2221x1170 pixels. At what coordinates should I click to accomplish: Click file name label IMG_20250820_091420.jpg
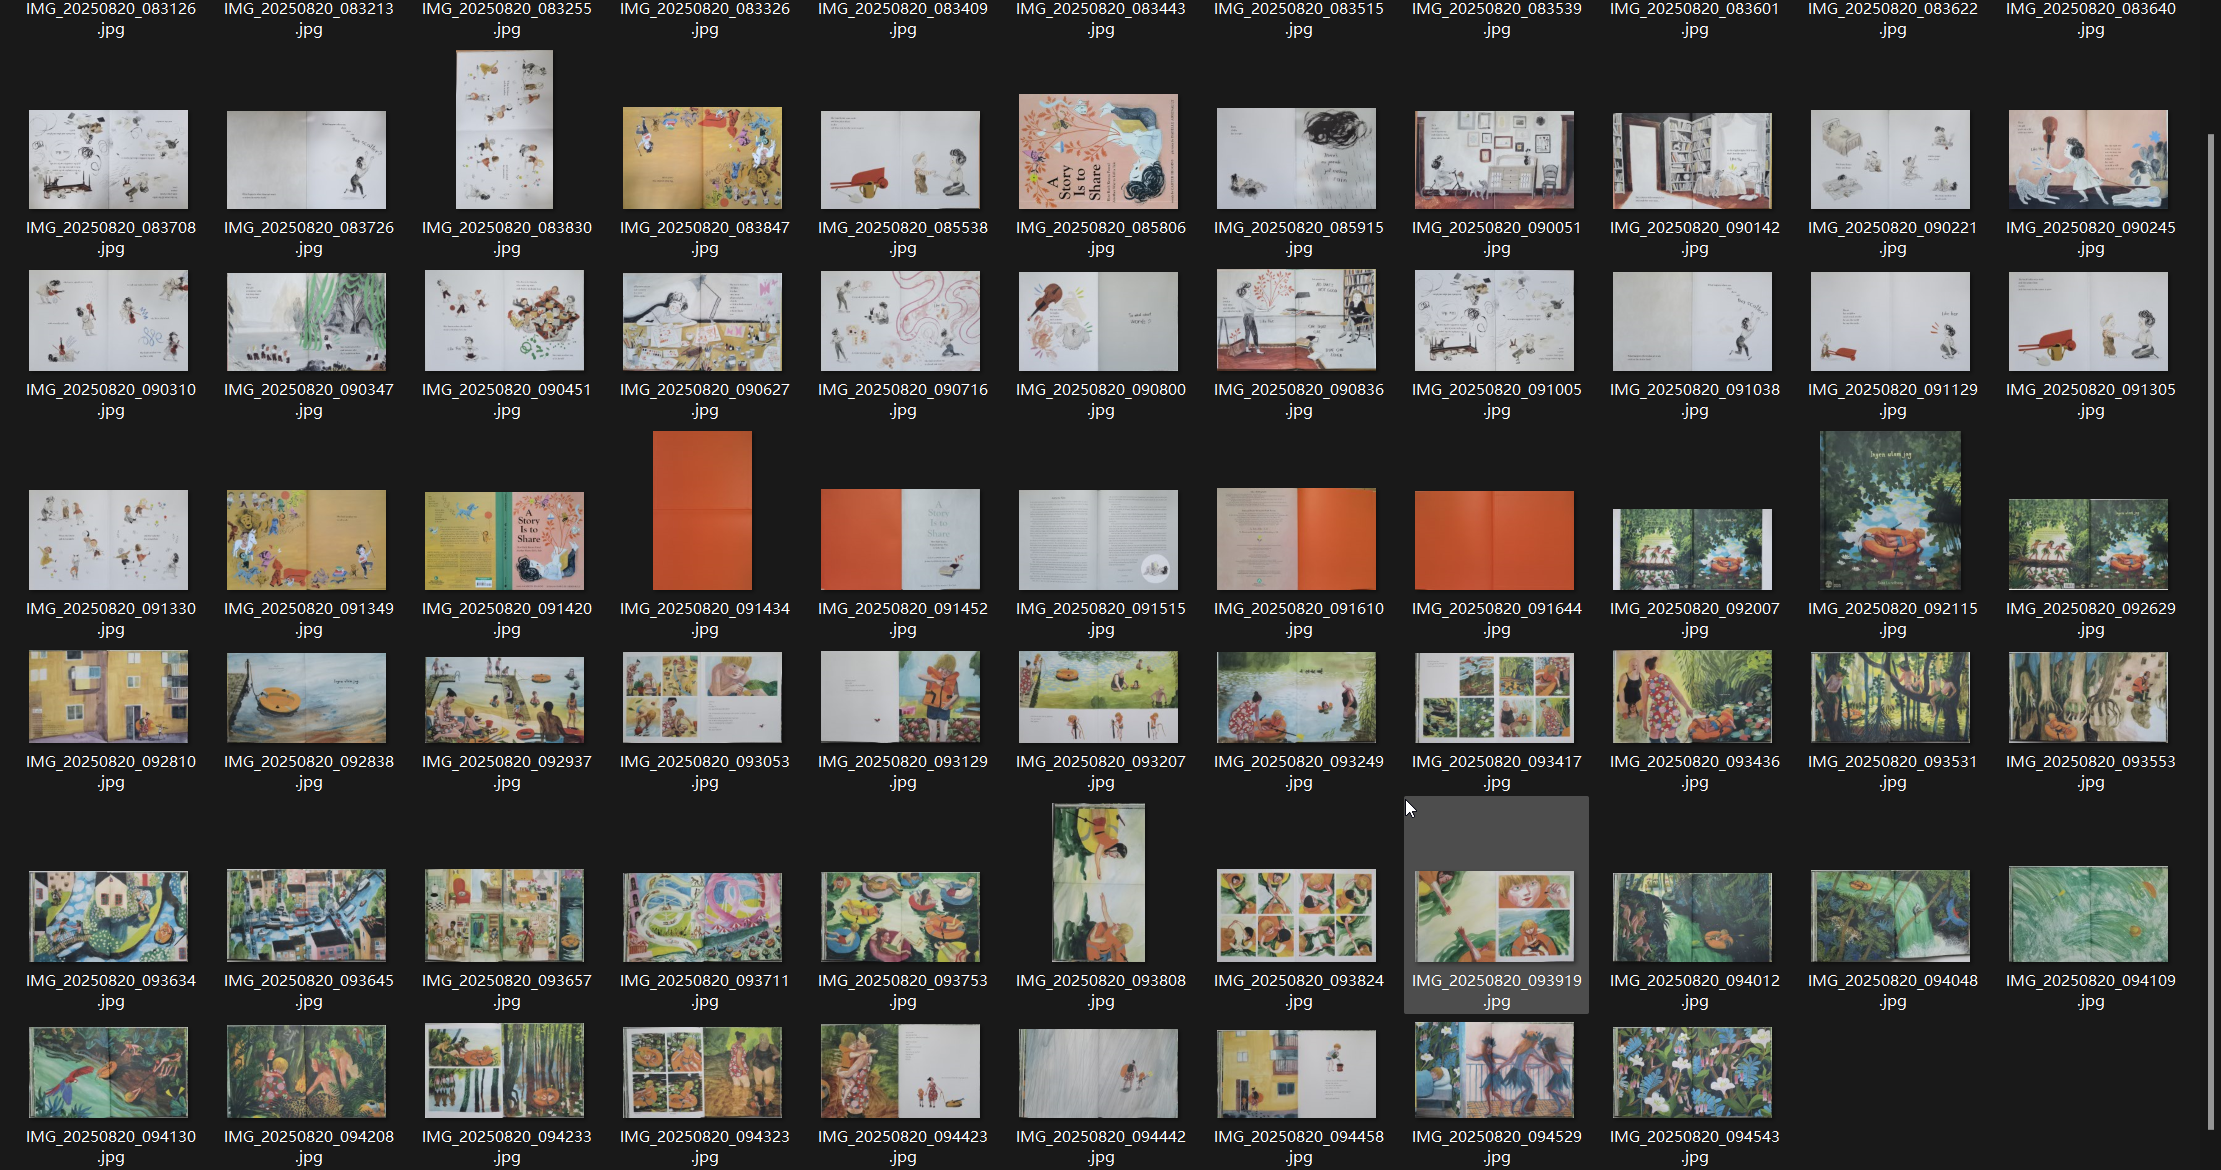pos(507,619)
